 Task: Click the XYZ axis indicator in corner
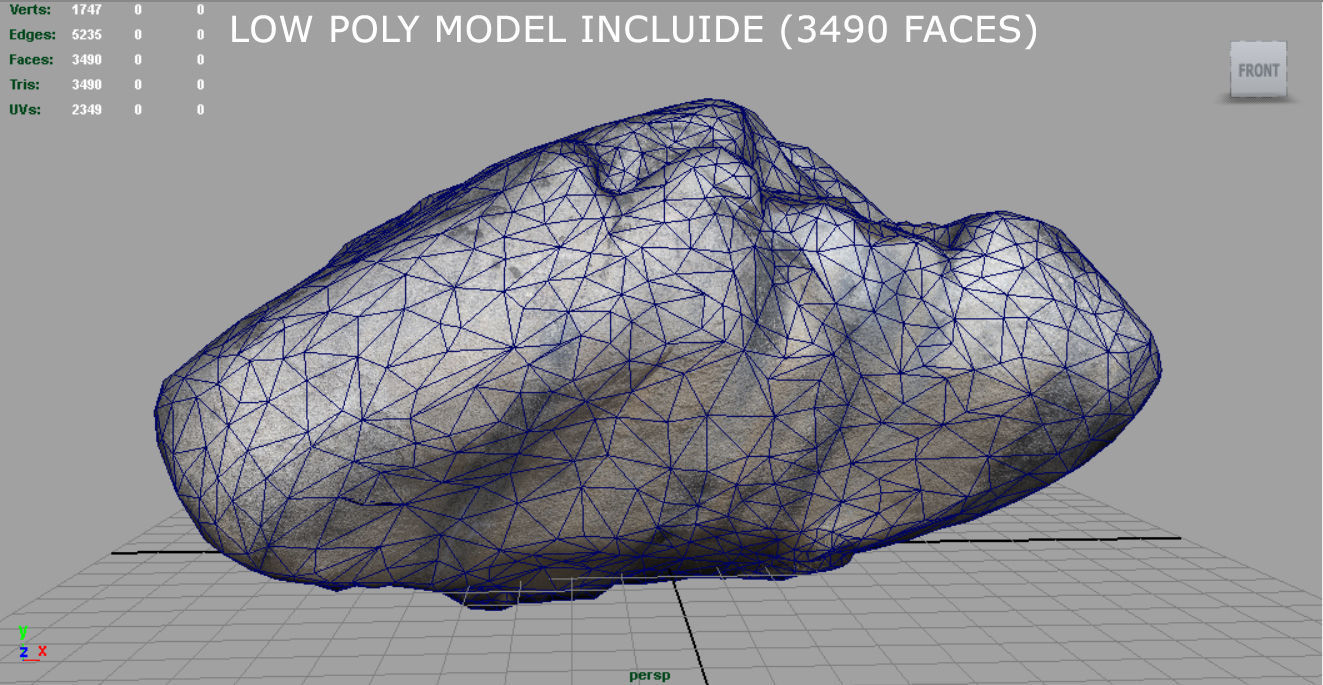point(32,643)
